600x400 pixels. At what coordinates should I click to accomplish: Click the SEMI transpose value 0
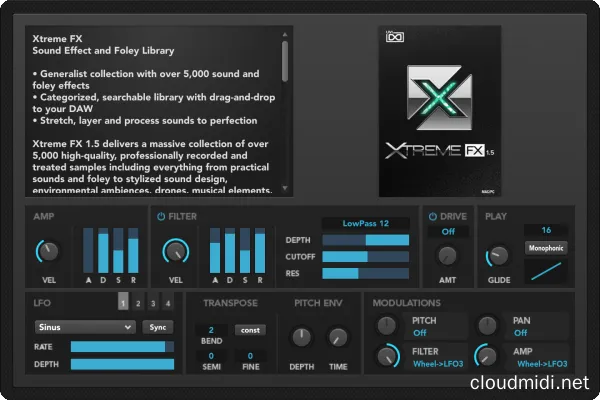pyautogui.click(x=211, y=356)
